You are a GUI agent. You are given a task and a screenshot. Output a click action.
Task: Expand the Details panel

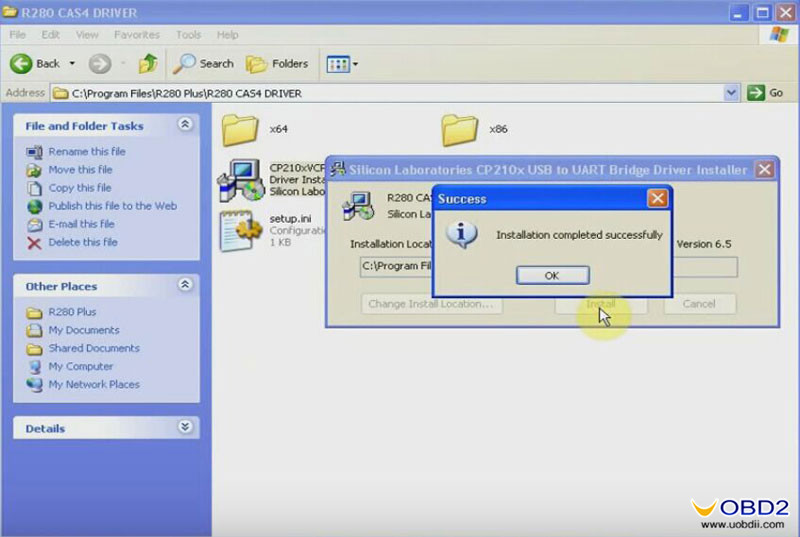click(x=185, y=426)
